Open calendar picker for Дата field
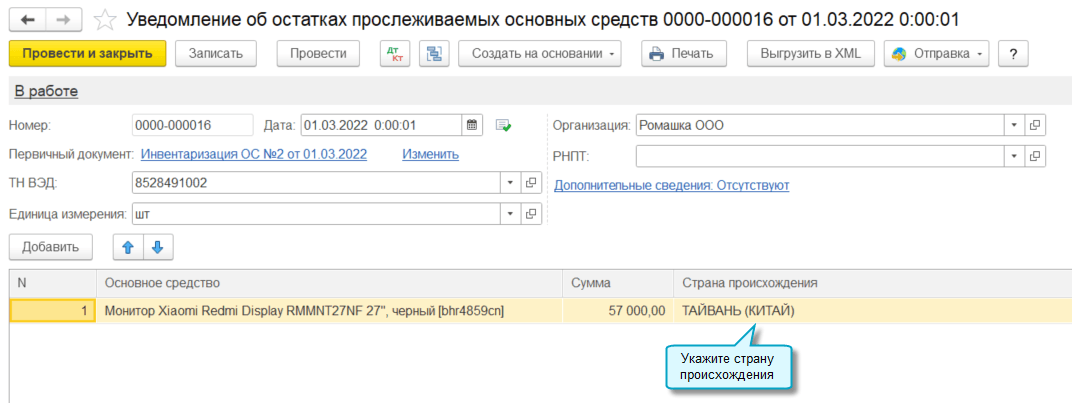1072x403 pixels. 472,125
